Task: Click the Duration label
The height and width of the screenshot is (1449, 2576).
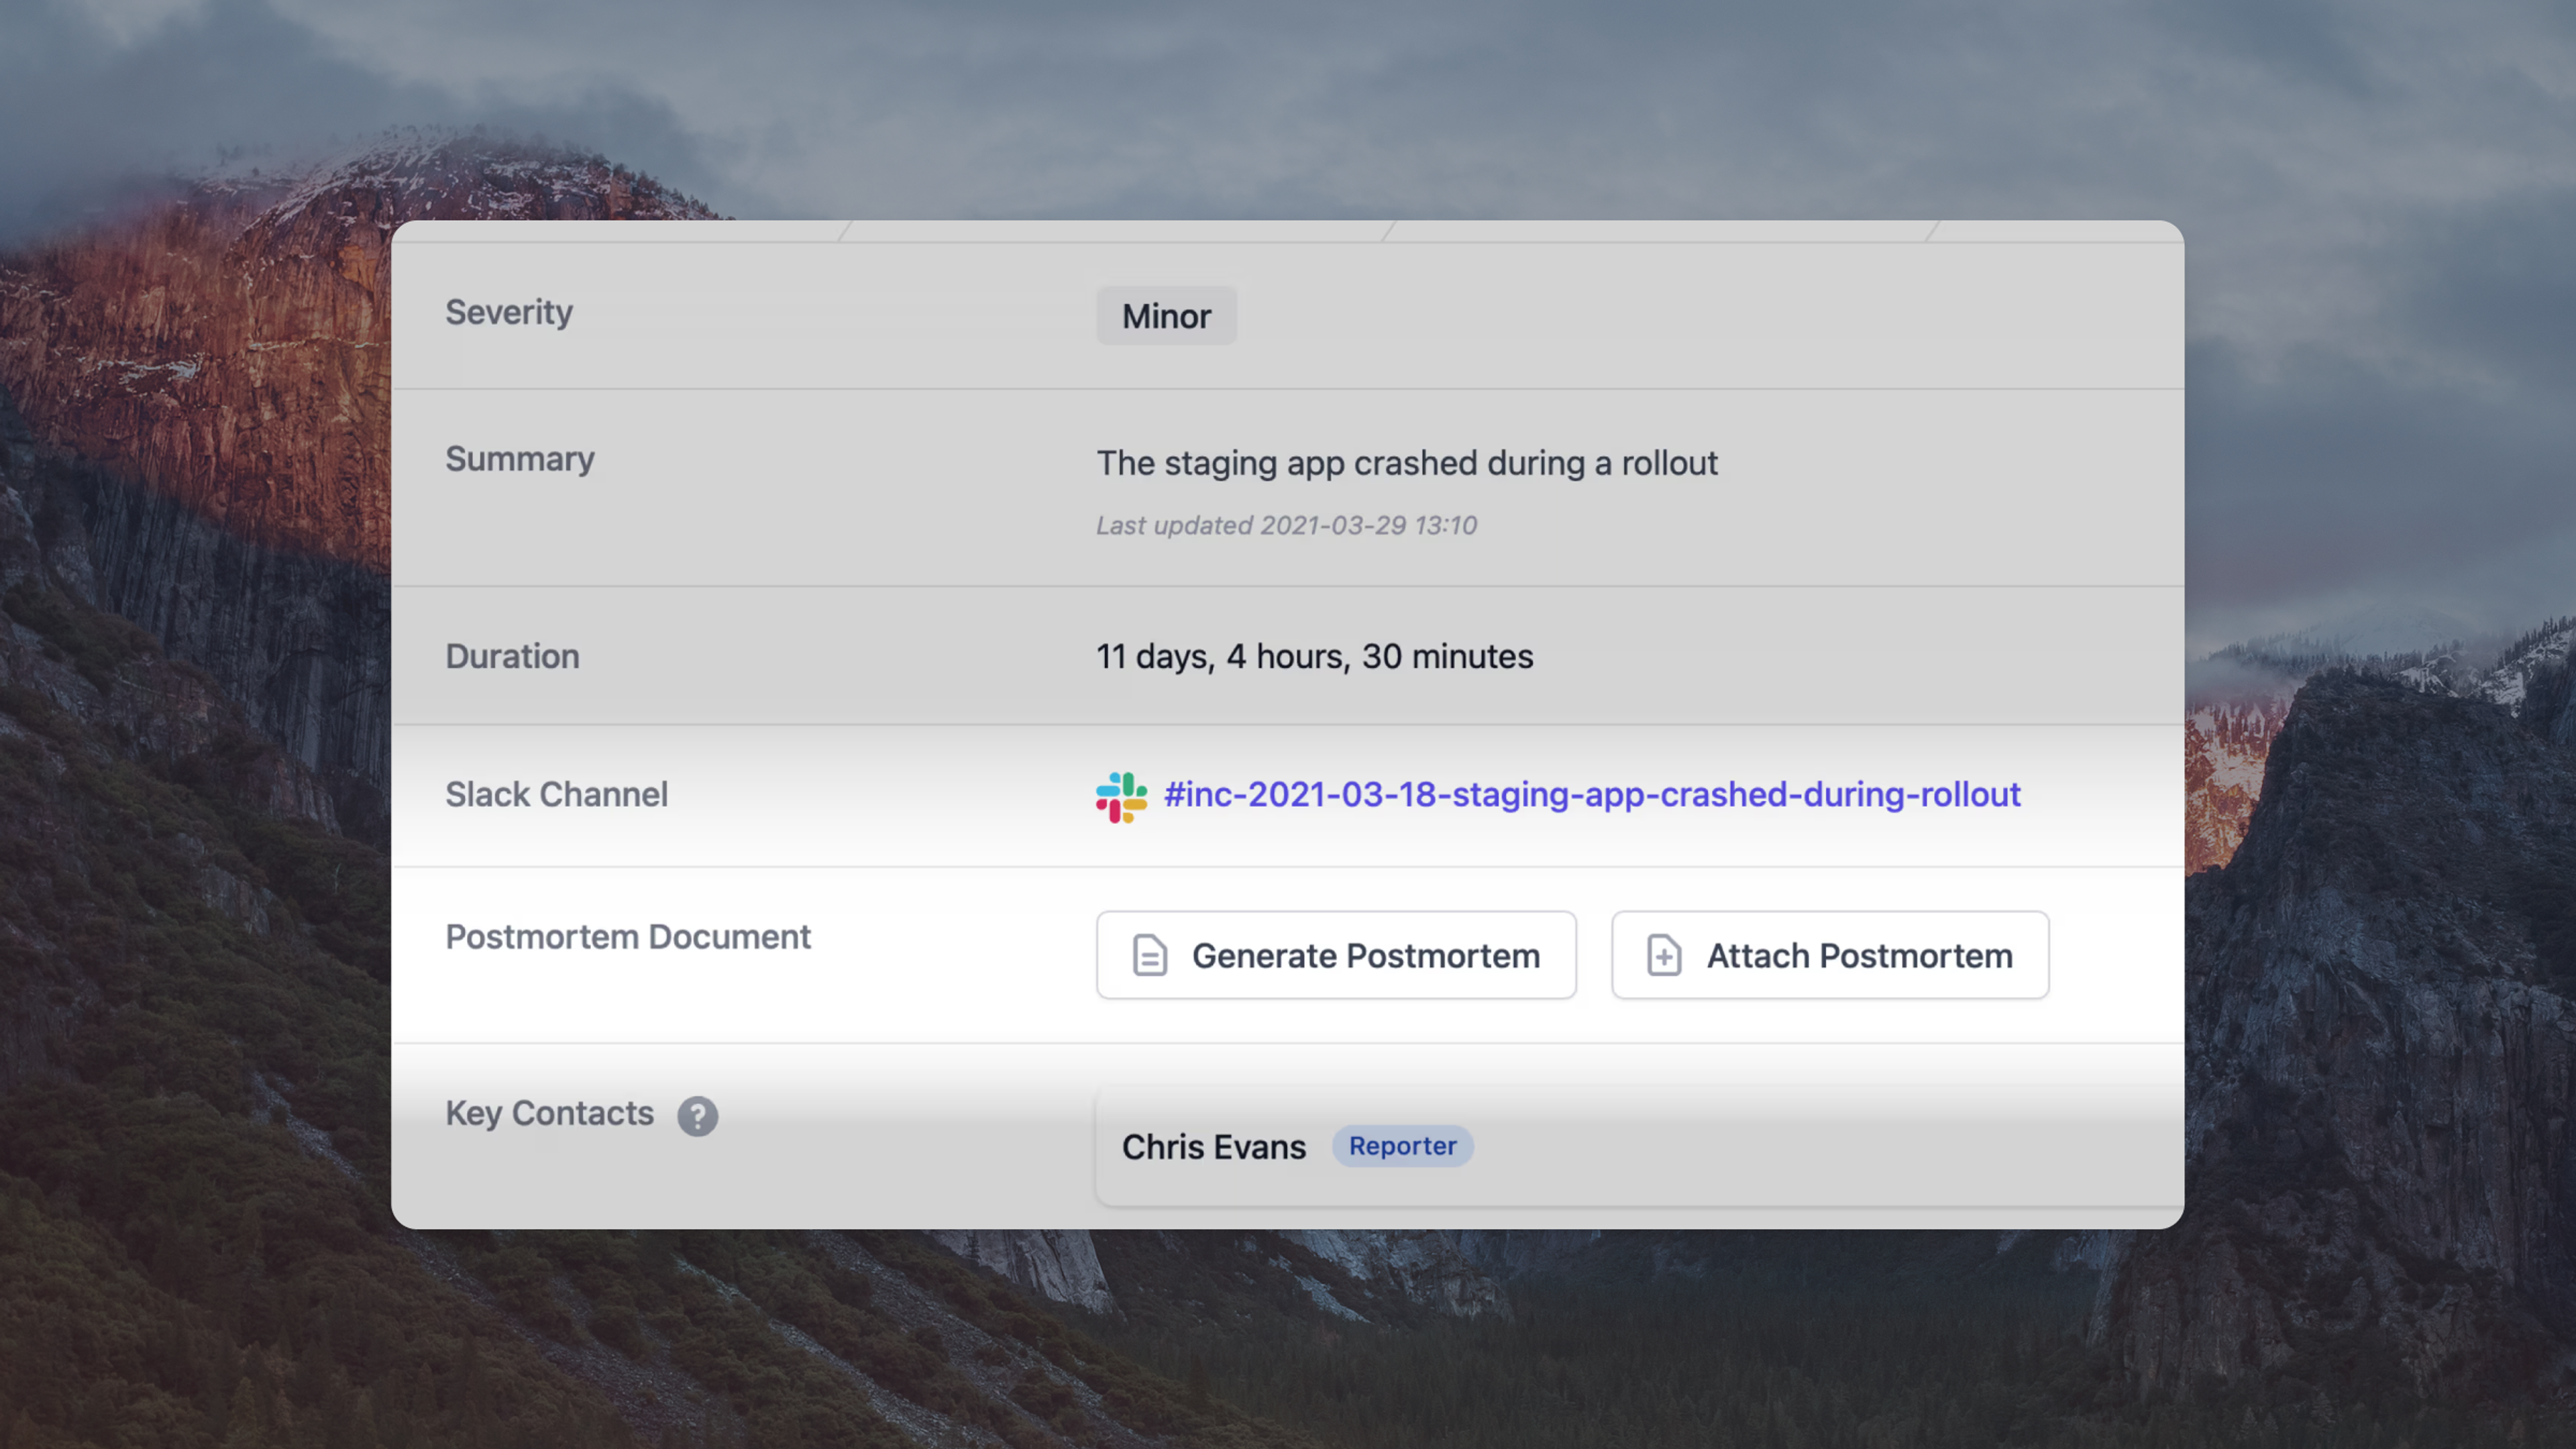Action: [x=512, y=656]
